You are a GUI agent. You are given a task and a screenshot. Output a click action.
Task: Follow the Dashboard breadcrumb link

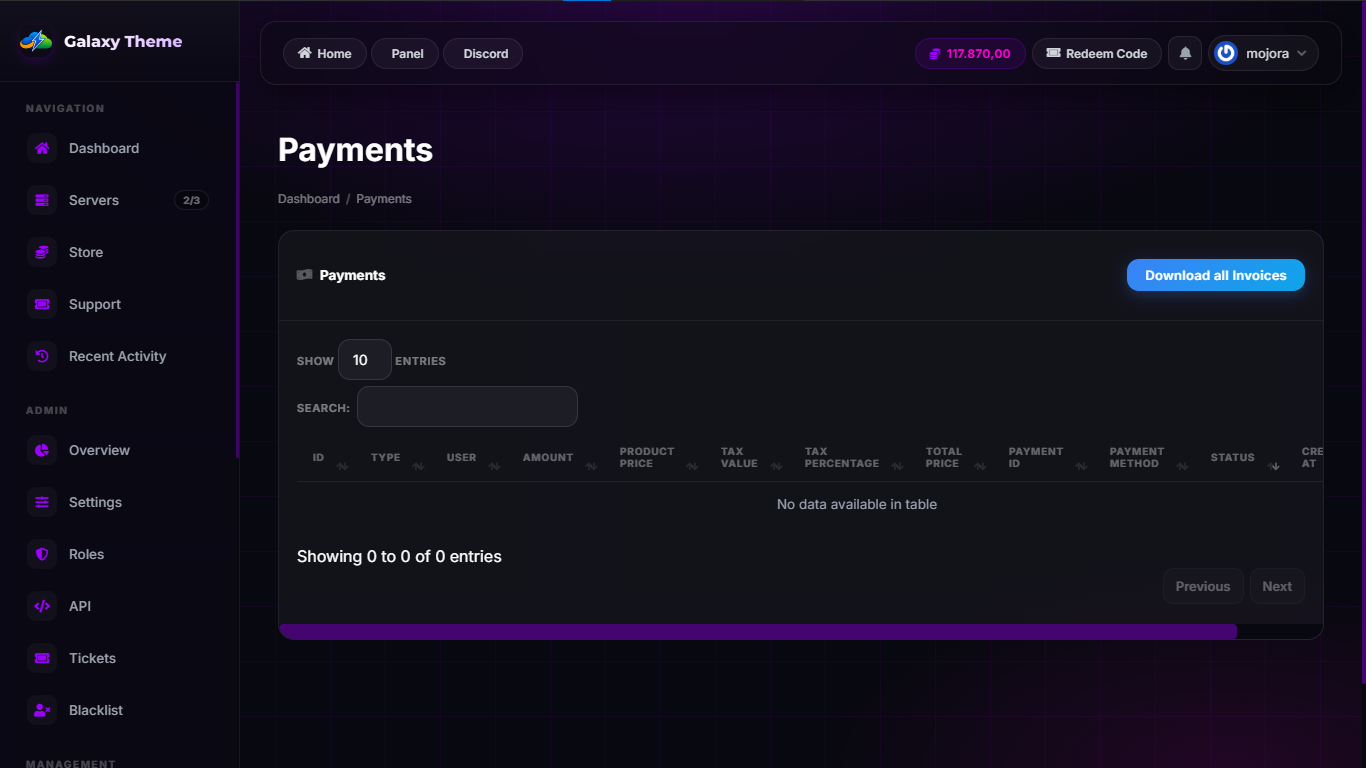tap(308, 199)
